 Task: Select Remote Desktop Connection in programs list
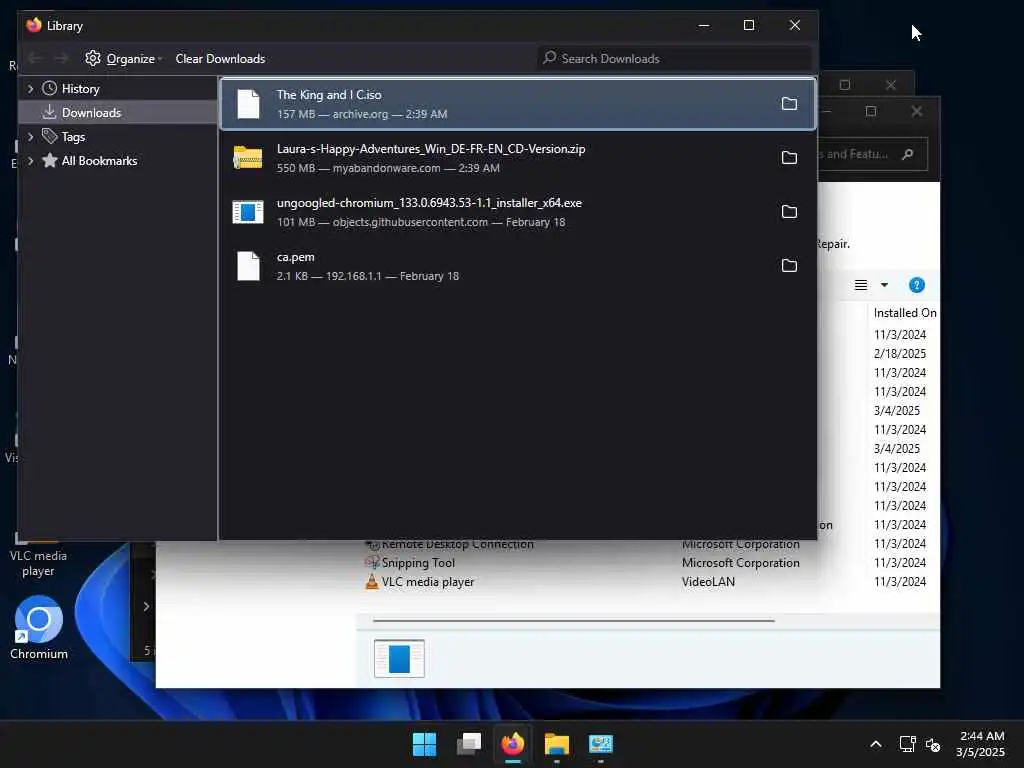tap(457, 545)
